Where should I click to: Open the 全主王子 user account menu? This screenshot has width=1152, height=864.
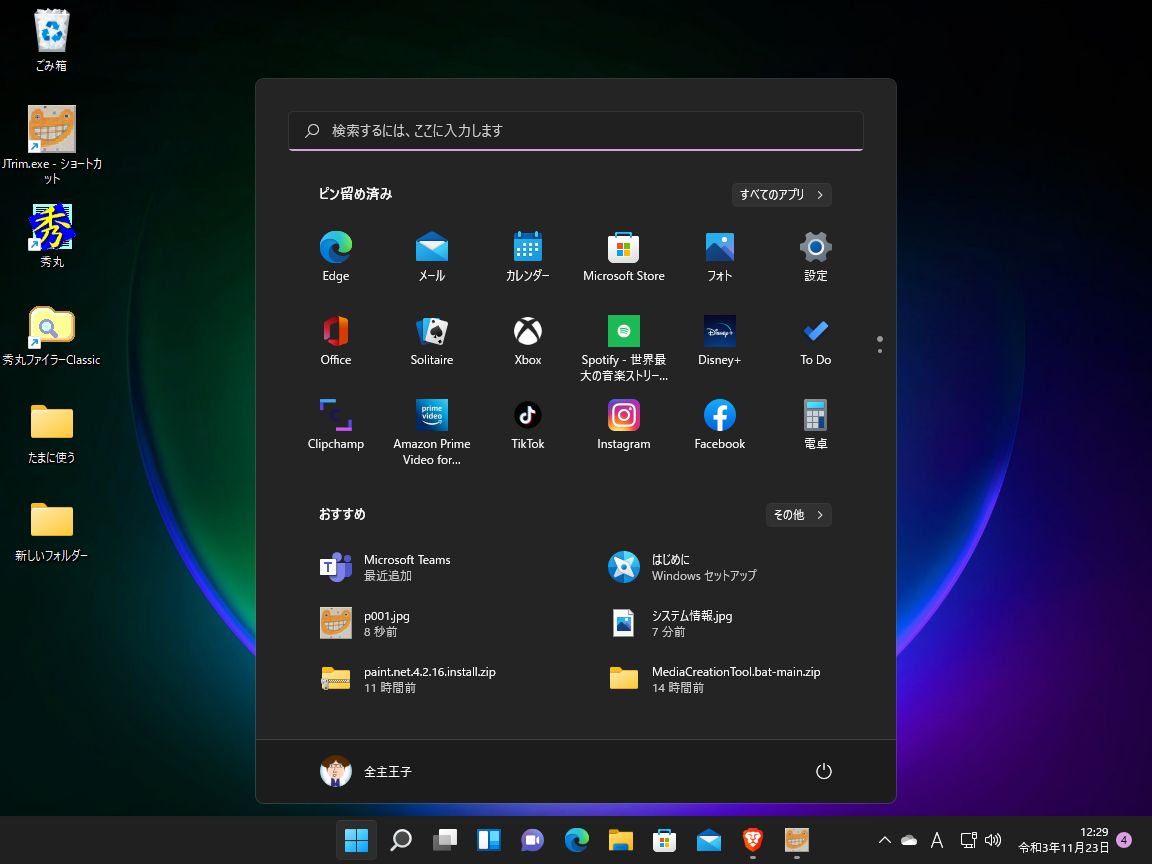coord(367,771)
